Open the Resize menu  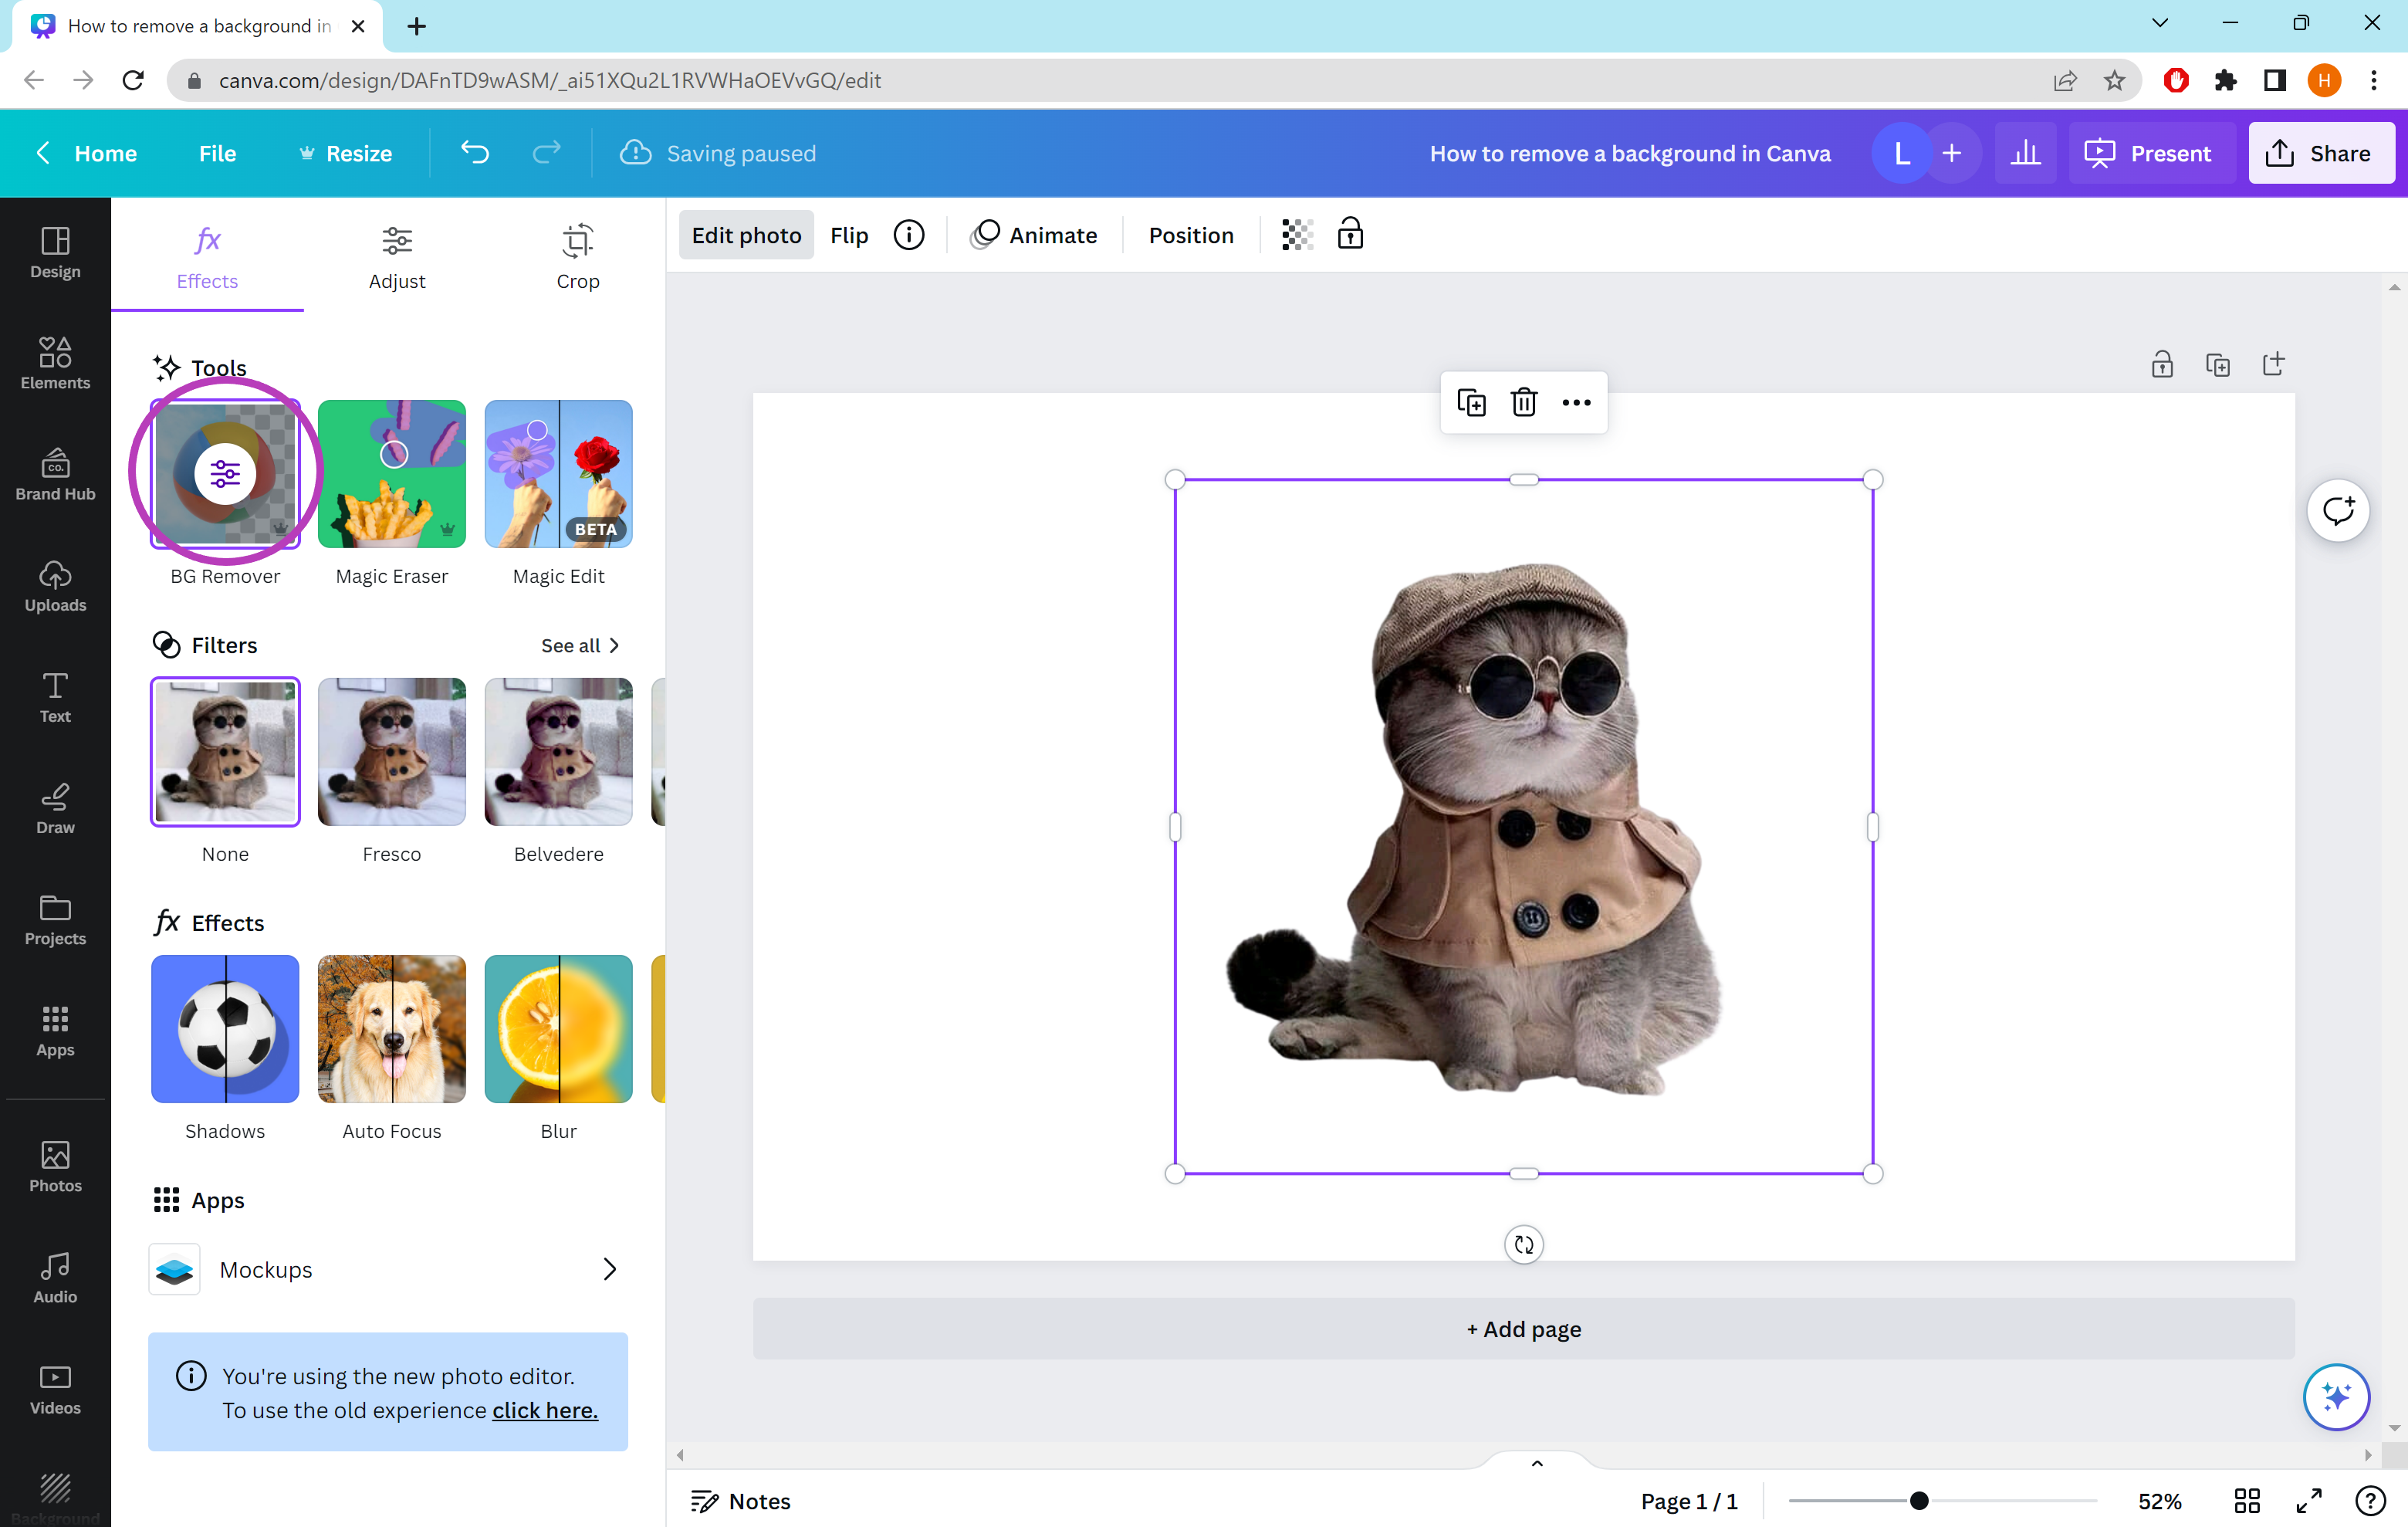click(345, 153)
